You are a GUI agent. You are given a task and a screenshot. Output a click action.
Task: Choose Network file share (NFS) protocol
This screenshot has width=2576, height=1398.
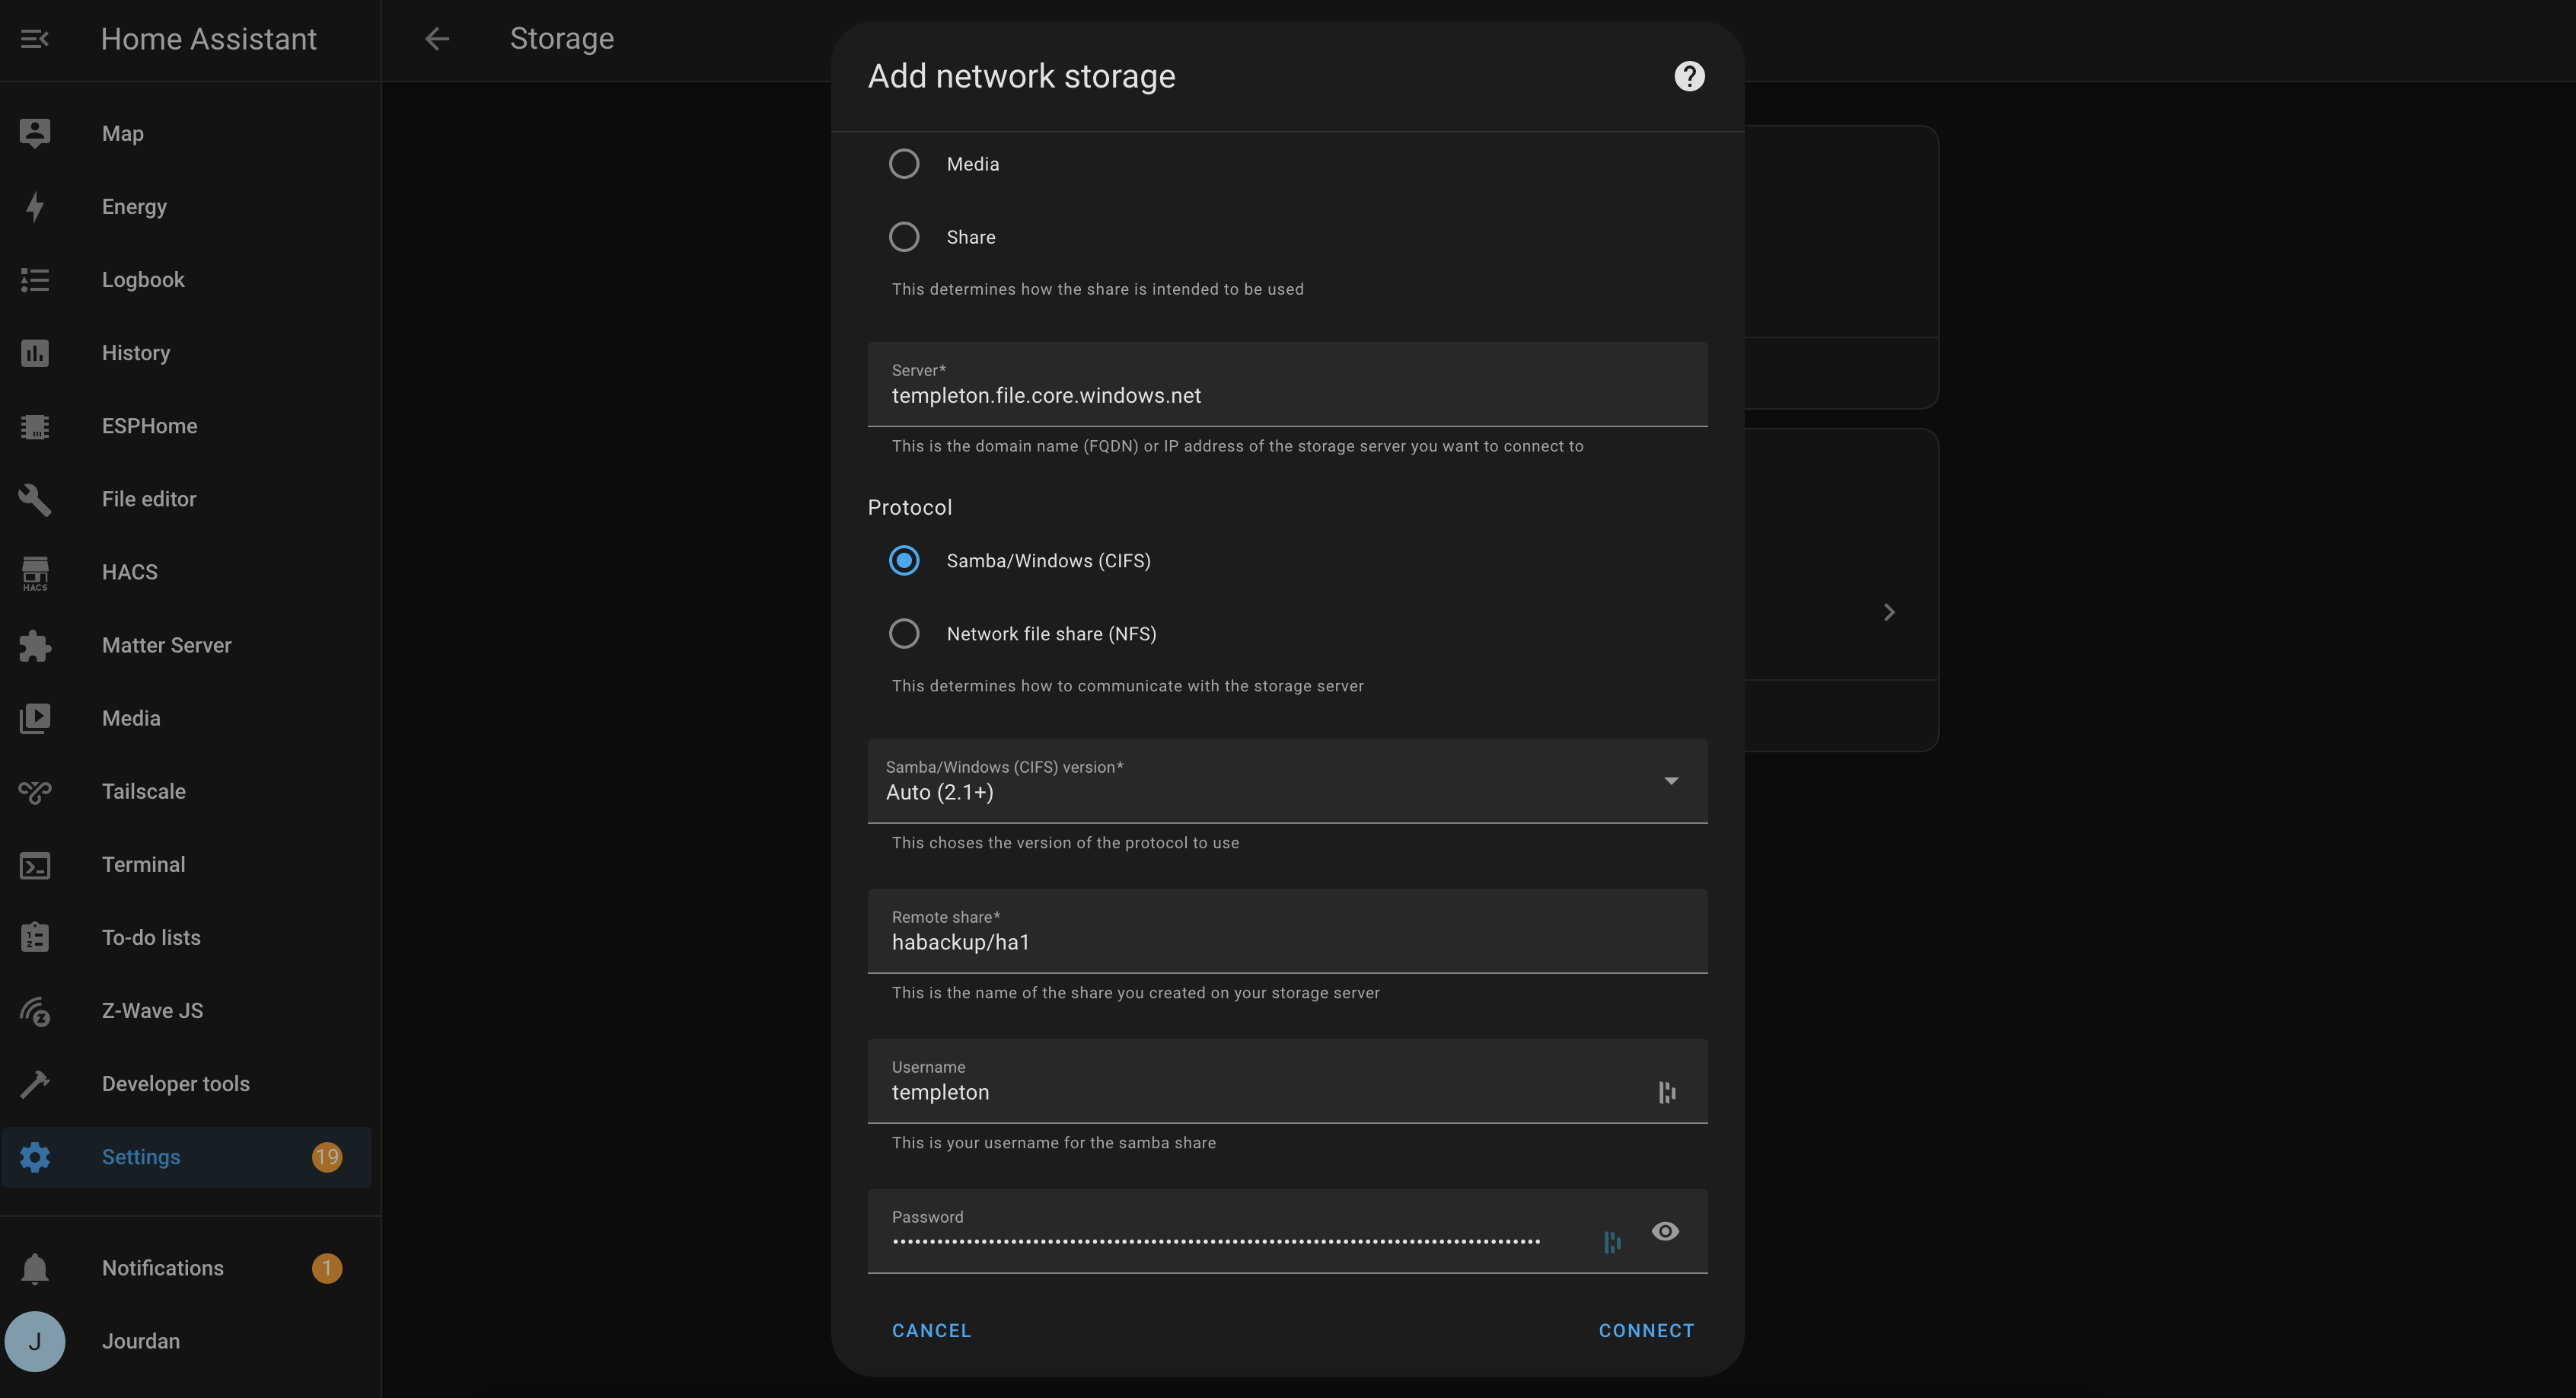pyautogui.click(x=904, y=634)
